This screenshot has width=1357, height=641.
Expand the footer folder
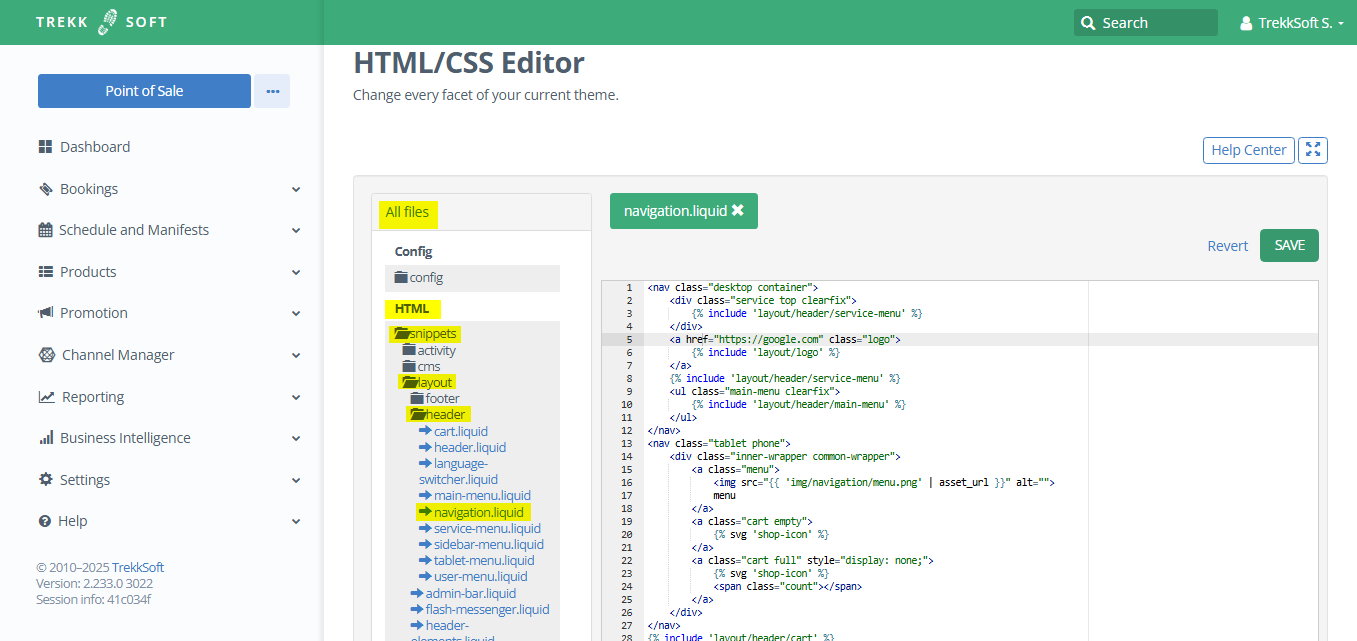click(442, 398)
